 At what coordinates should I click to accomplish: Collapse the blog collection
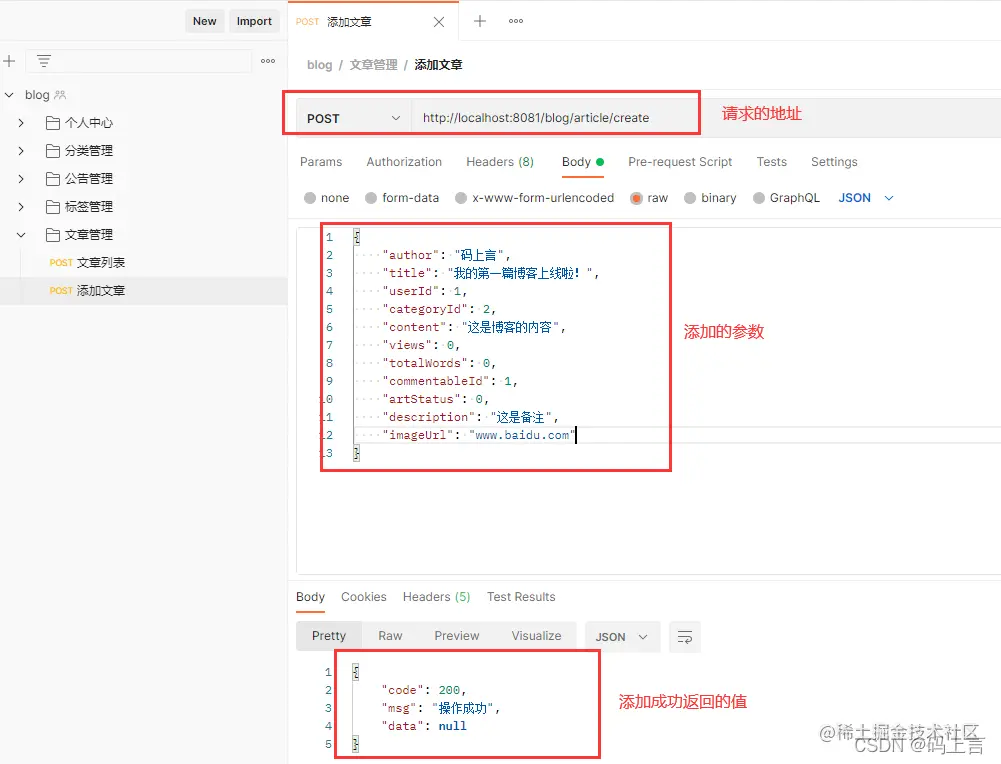10,95
